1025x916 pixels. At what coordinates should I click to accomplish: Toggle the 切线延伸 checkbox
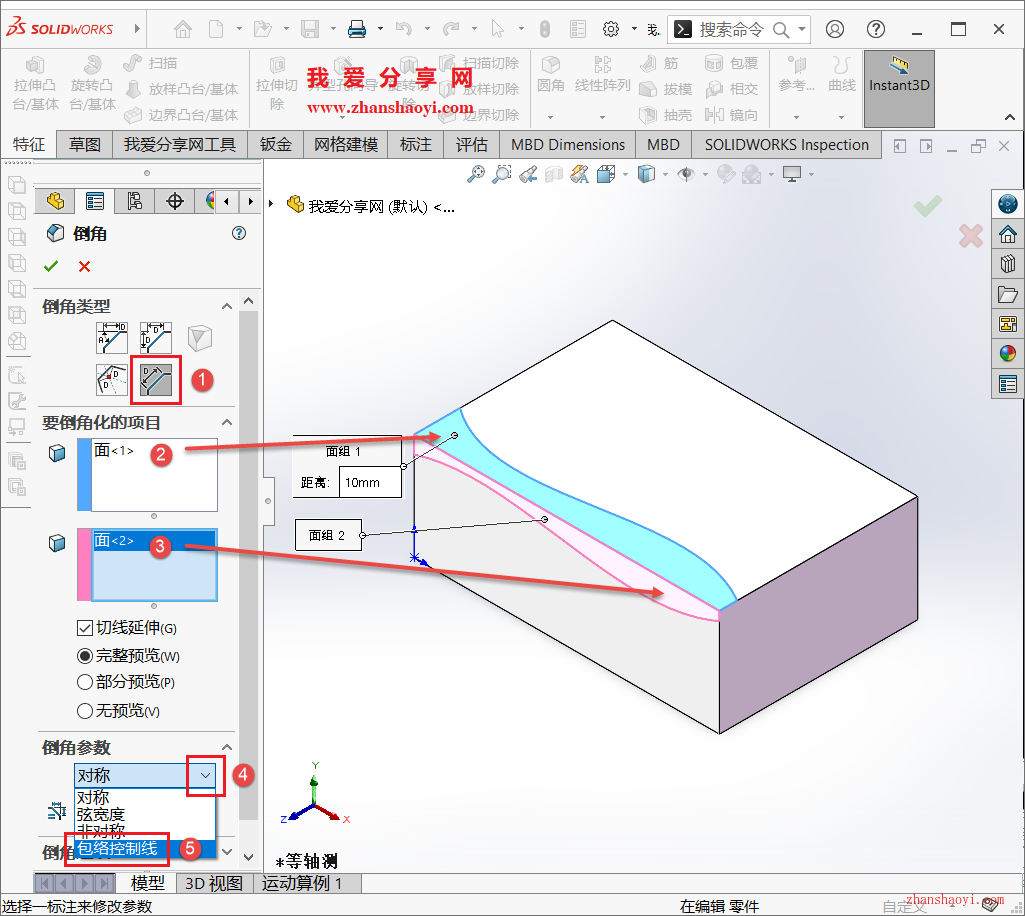(84, 628)
